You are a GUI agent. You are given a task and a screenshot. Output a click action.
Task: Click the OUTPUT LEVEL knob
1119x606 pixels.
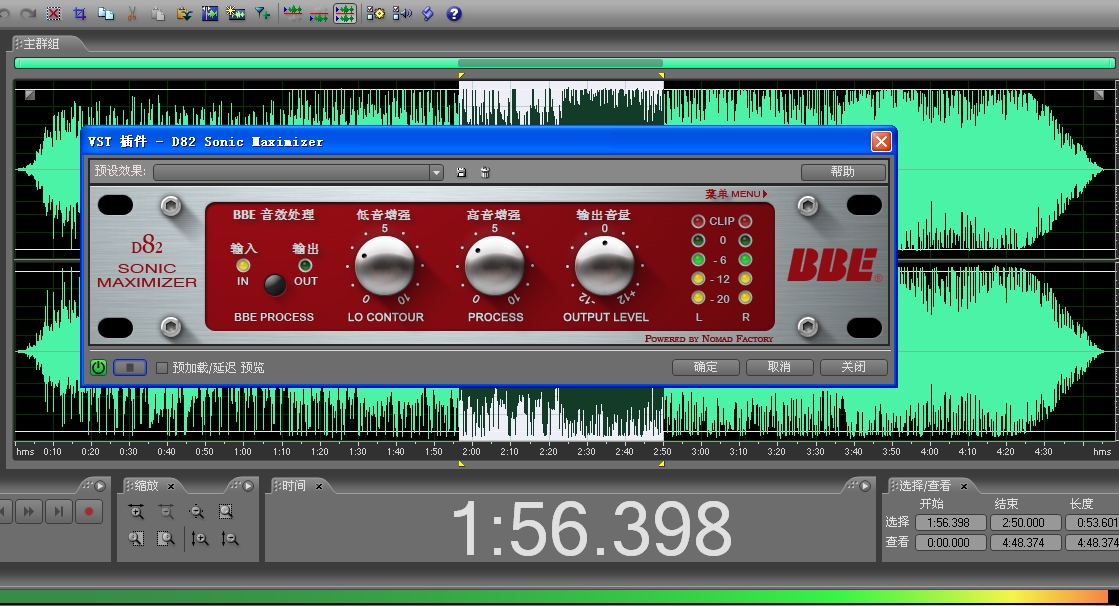[604, 266]
